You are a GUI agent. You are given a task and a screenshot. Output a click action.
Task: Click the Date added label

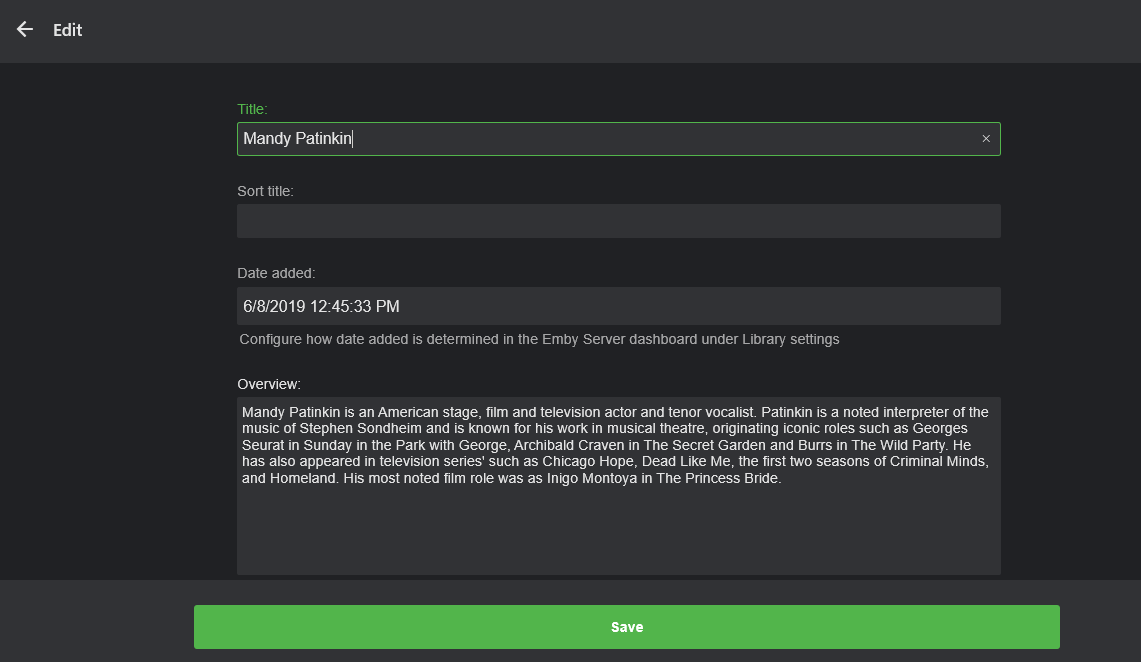(x=276, y=272)
